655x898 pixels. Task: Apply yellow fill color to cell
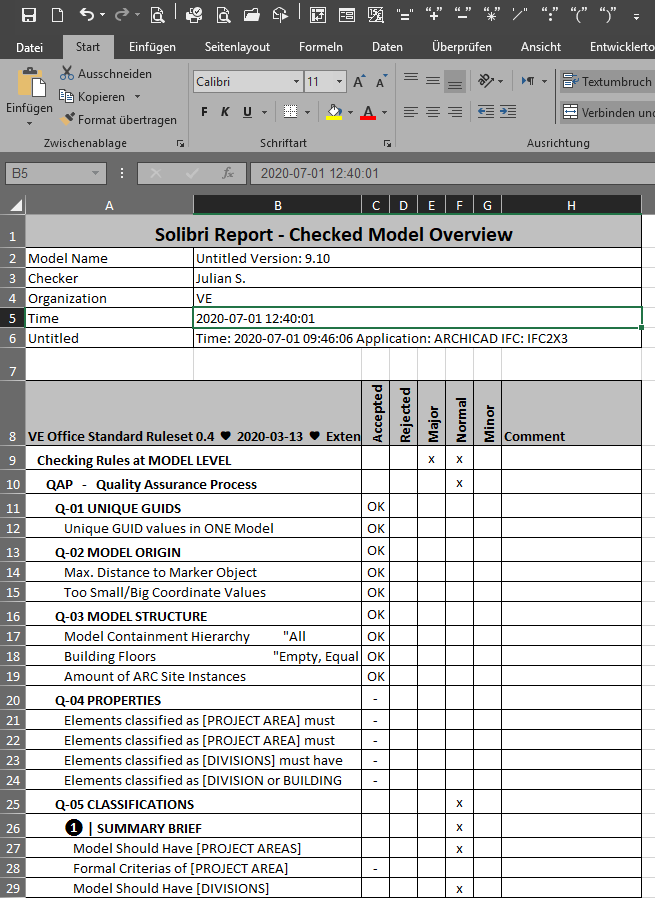click(x=334, y=112)
